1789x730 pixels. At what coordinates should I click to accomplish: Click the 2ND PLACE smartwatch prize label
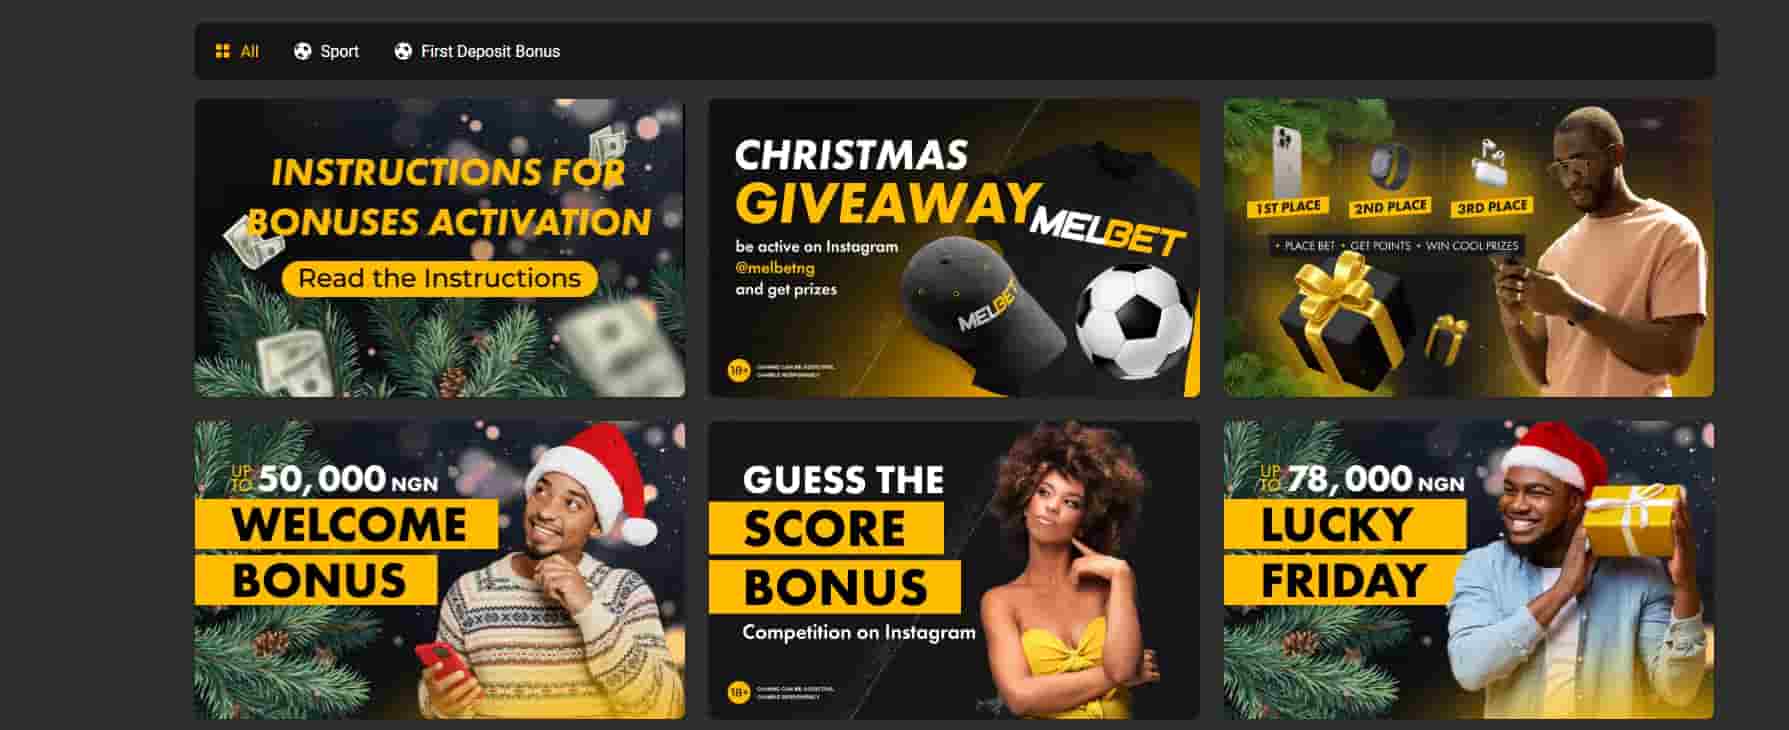[x=1390, y=208]
